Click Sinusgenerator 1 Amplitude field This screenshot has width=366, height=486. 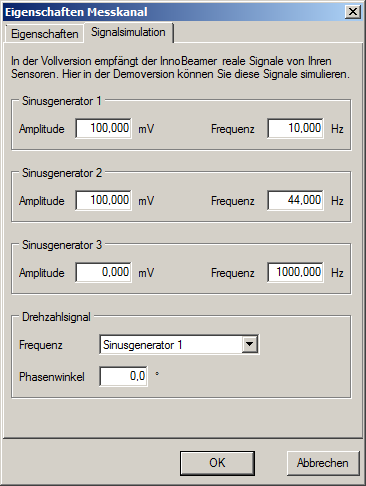click(103, 128)
